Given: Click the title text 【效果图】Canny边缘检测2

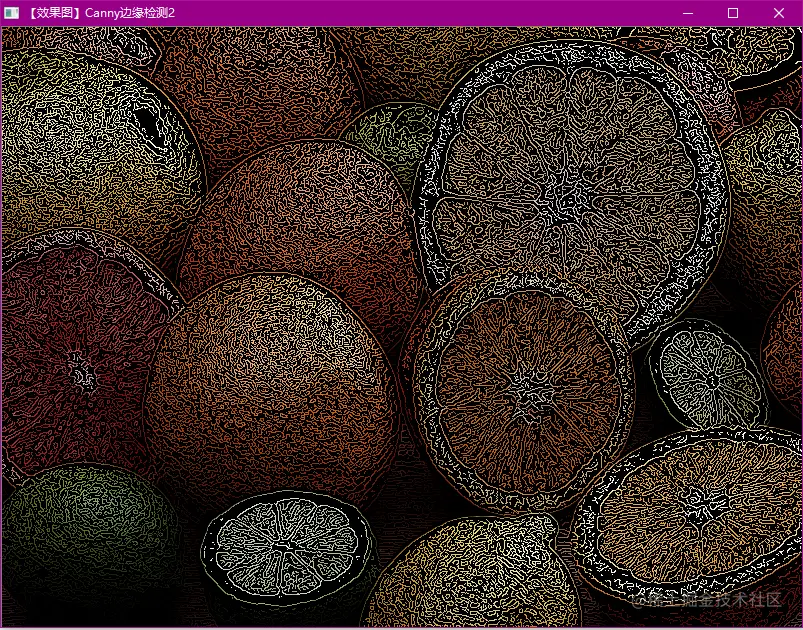Looking at the screenshot, I should [99, 13].
